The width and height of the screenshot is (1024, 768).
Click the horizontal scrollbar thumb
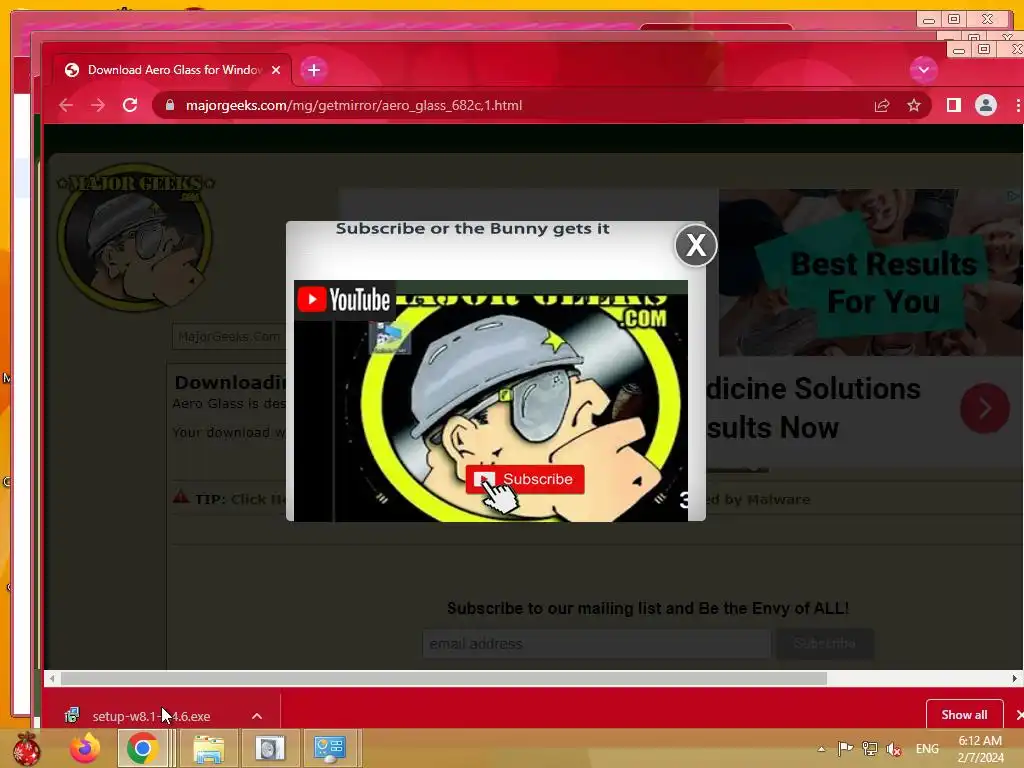[x=444, y=679]
